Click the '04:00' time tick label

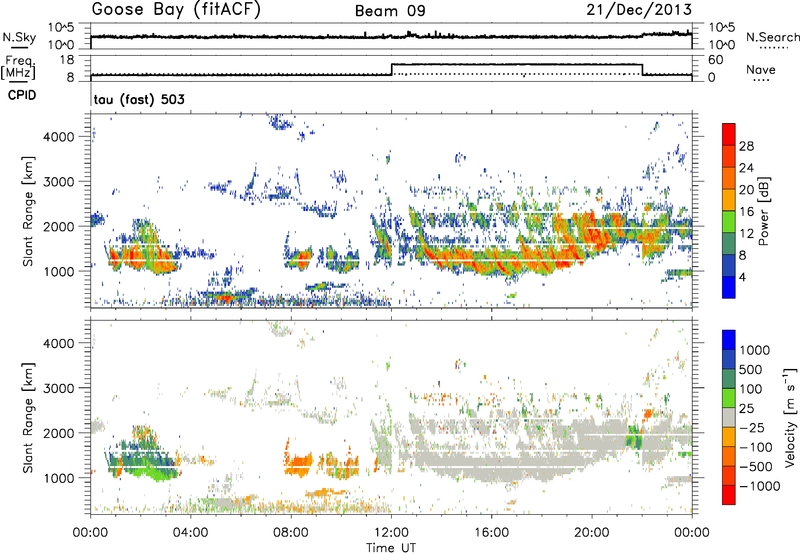tap(191, 533)
